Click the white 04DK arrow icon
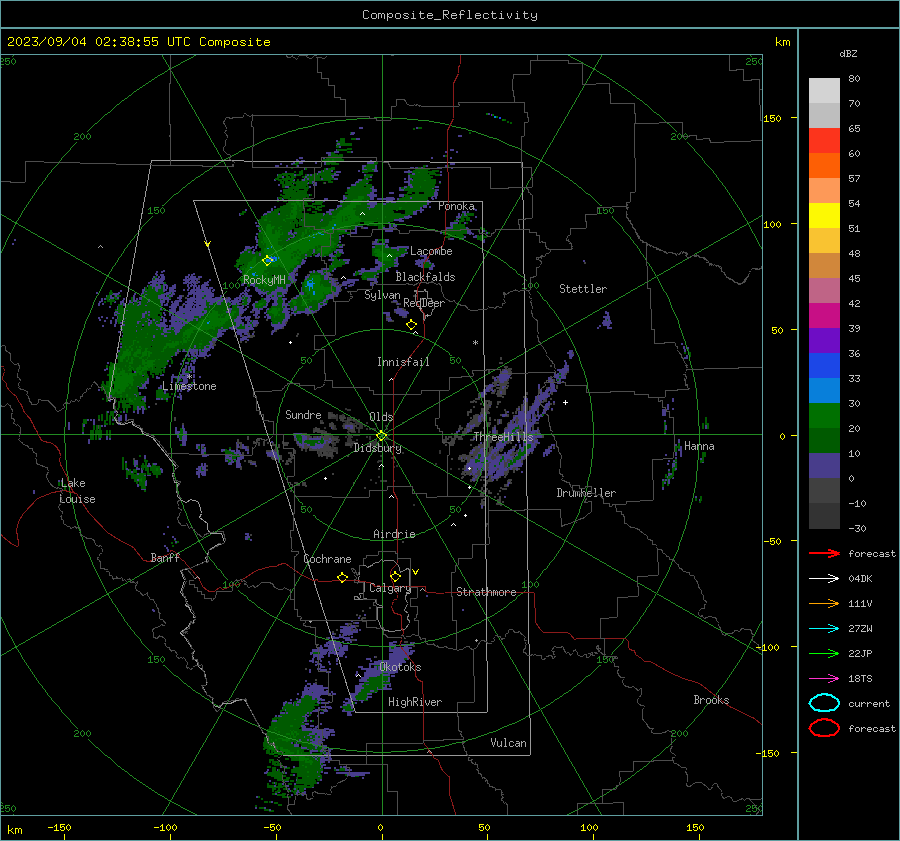 tap(824, 578)
